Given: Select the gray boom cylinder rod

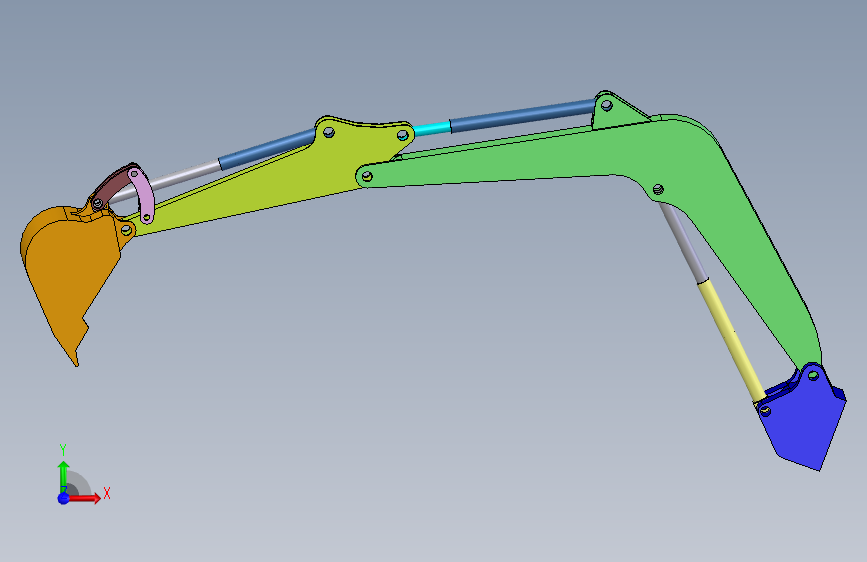Looking at the screenshot, I should (x=683, y=242).
